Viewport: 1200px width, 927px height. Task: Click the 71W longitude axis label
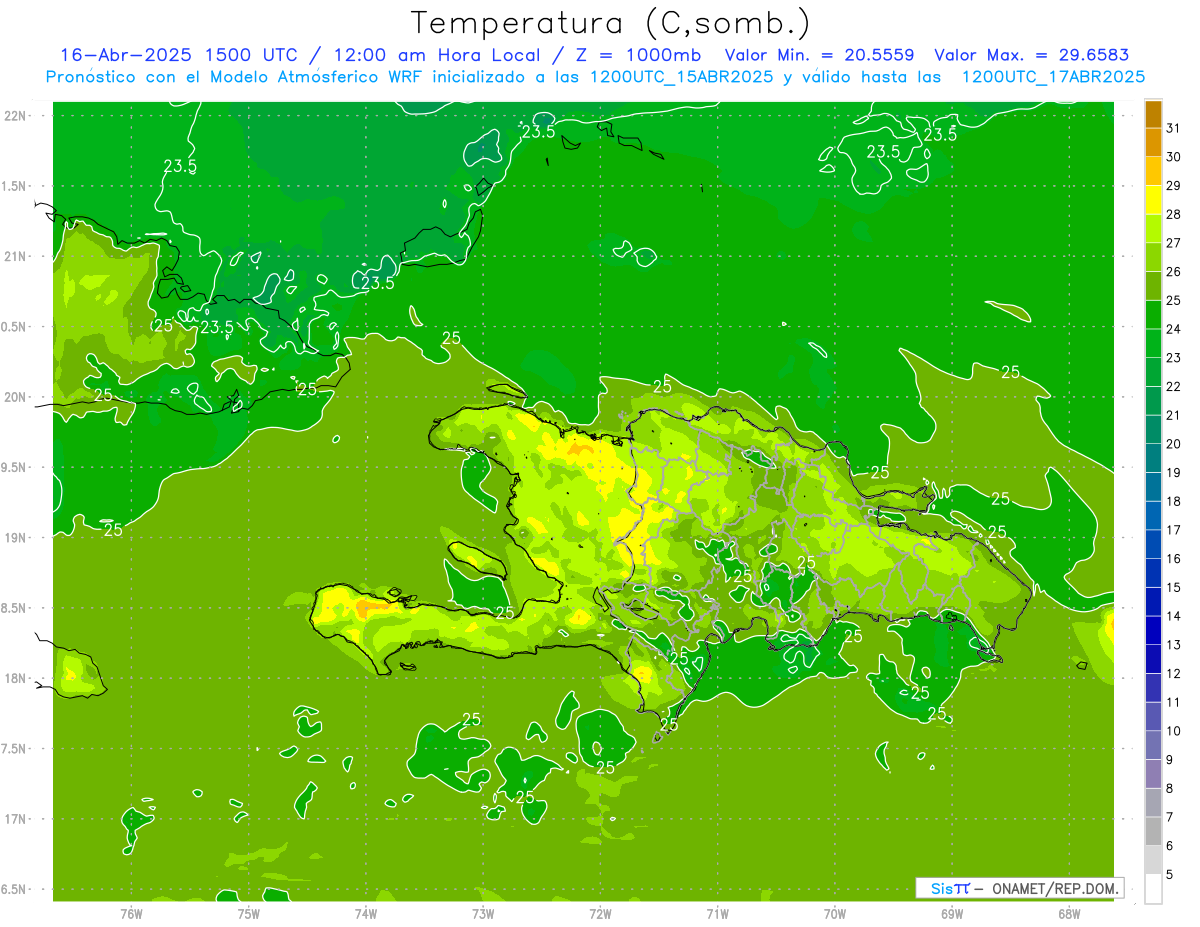point(717,914)
